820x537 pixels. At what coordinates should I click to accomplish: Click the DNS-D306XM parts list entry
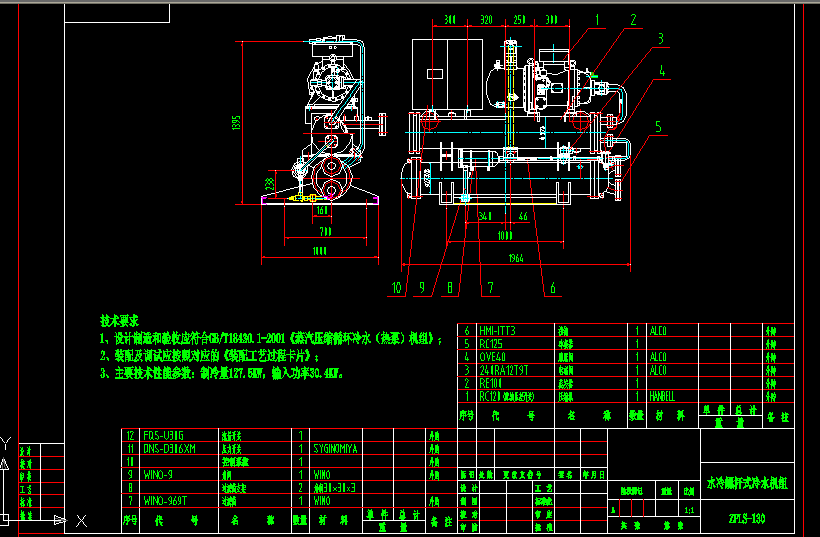[169, 449]
